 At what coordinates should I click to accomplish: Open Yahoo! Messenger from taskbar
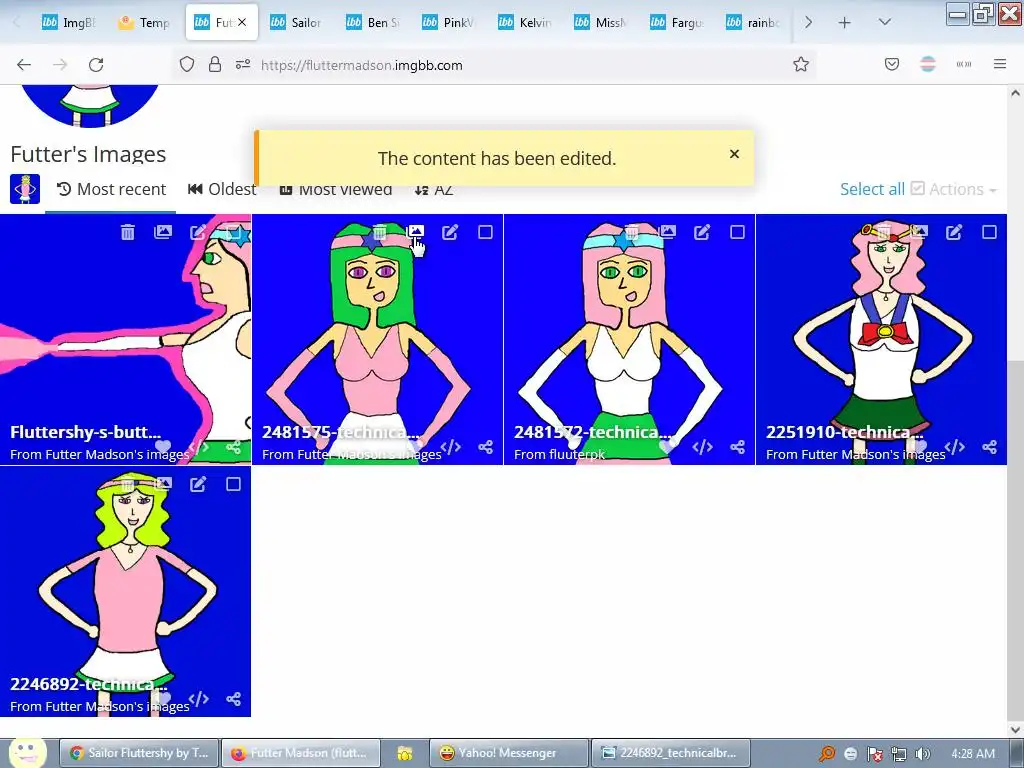tap(509, 753)
